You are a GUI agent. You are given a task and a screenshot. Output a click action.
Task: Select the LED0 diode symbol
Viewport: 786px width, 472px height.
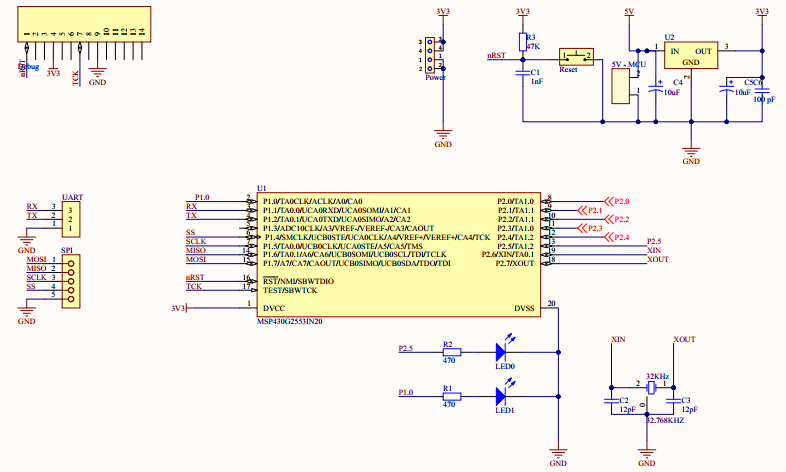click(x=501, y=352)
